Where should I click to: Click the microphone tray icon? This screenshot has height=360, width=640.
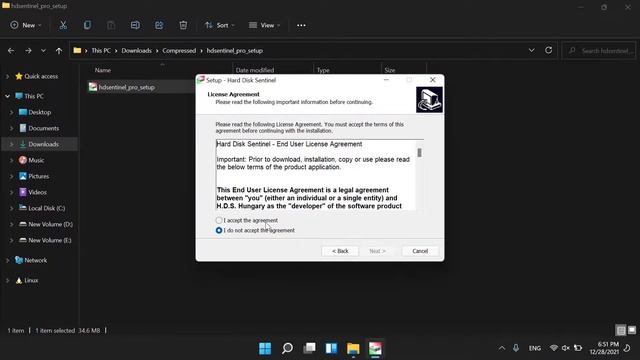pos(516,348)
